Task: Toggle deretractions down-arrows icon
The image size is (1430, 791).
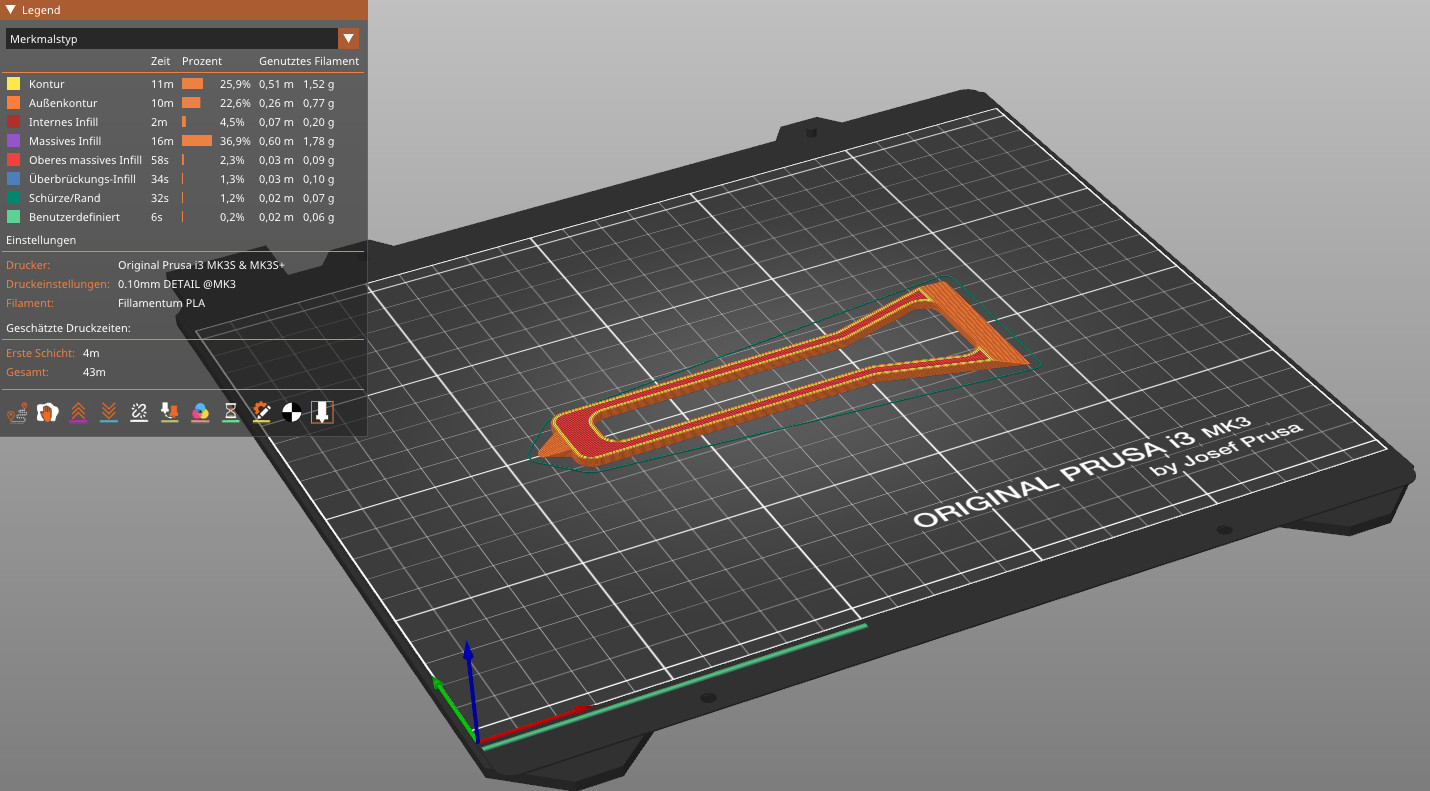Action: (109, 411)
